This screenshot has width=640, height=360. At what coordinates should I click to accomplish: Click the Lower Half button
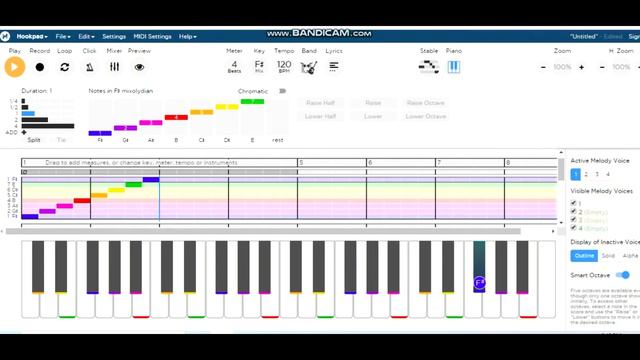tap(320, 116)
